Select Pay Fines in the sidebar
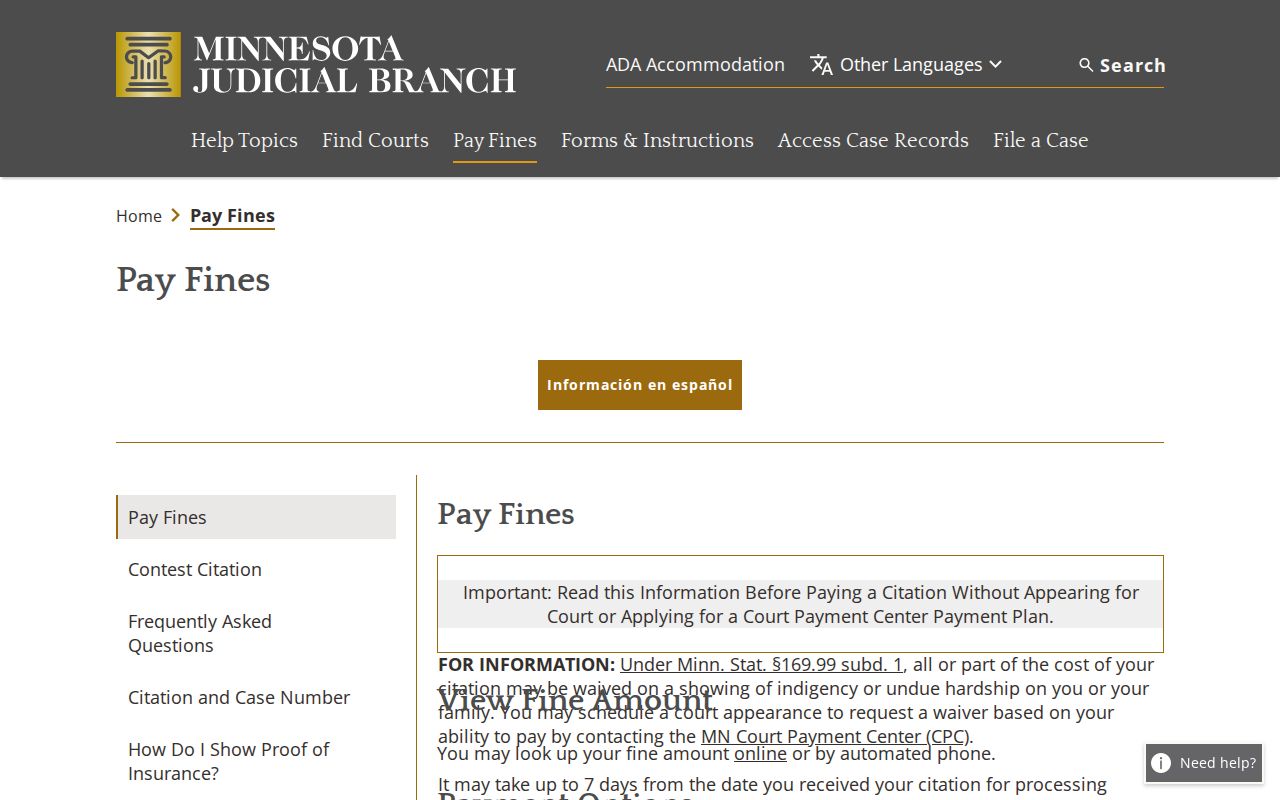 (256, 517)
